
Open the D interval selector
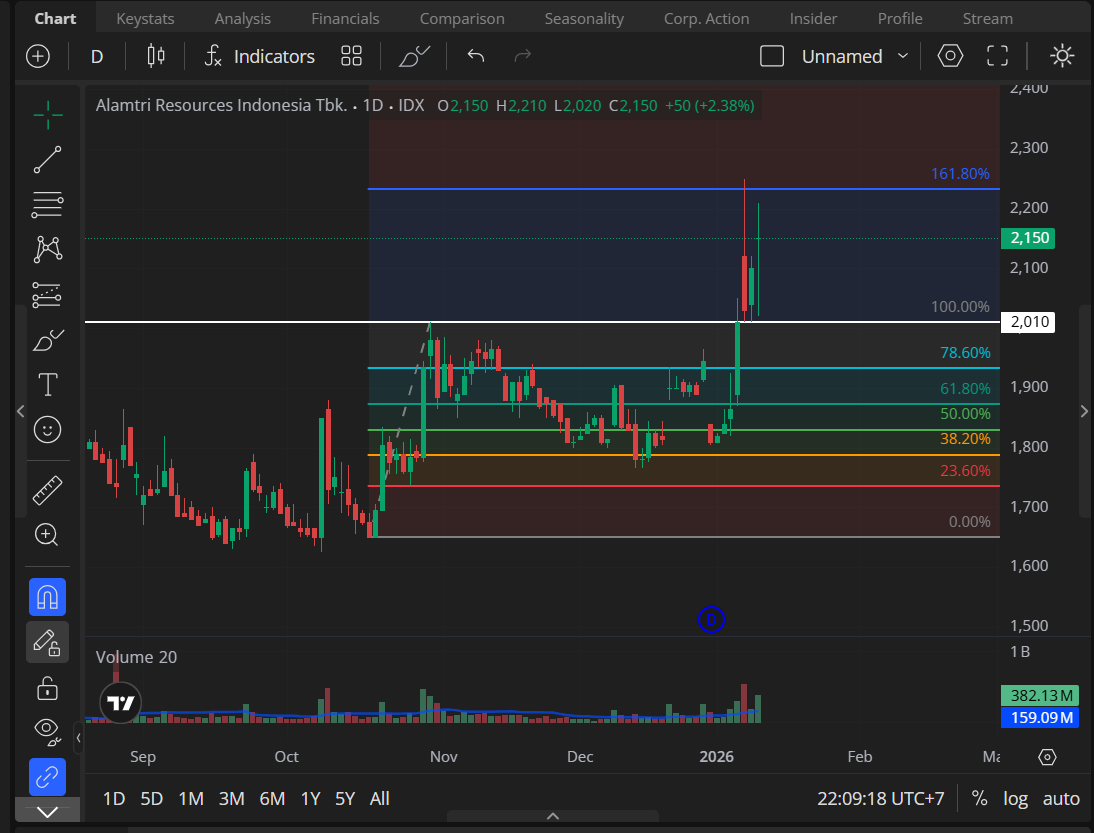97,57
